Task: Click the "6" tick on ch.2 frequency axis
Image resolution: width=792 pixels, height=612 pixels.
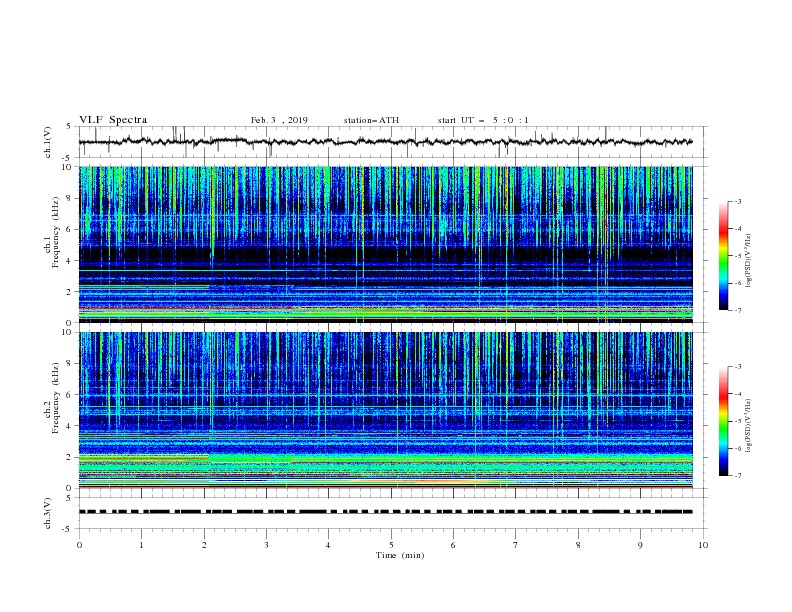Action: pos(70,395)
